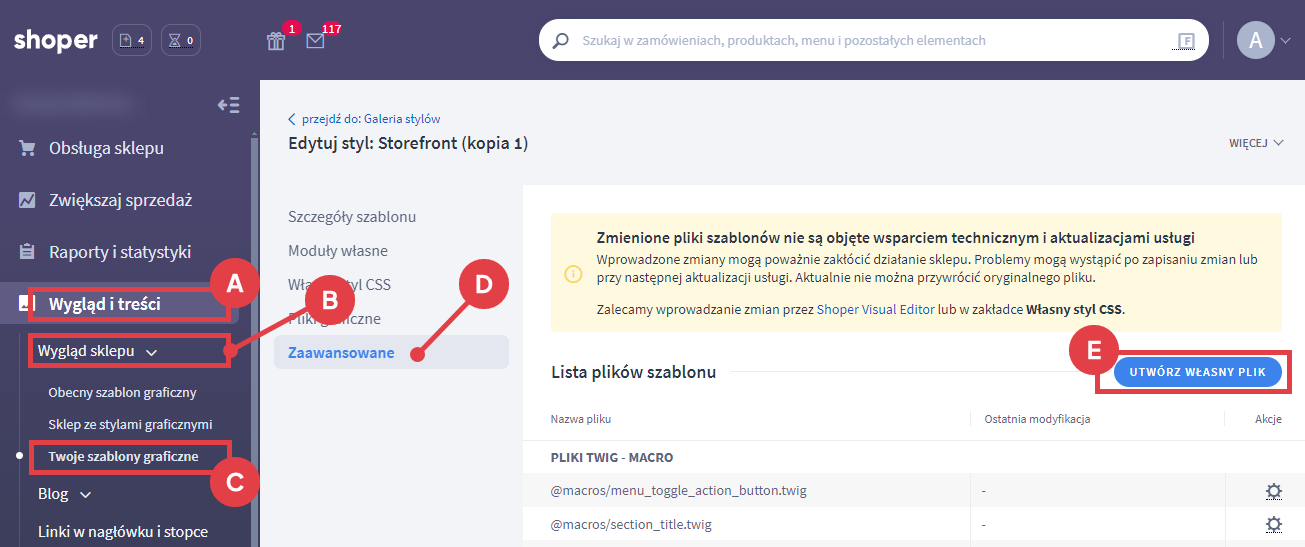This screenshot has width=1305, height=547.
Task: Click Utwórz własny plik button
Action: click(1196, 372)
